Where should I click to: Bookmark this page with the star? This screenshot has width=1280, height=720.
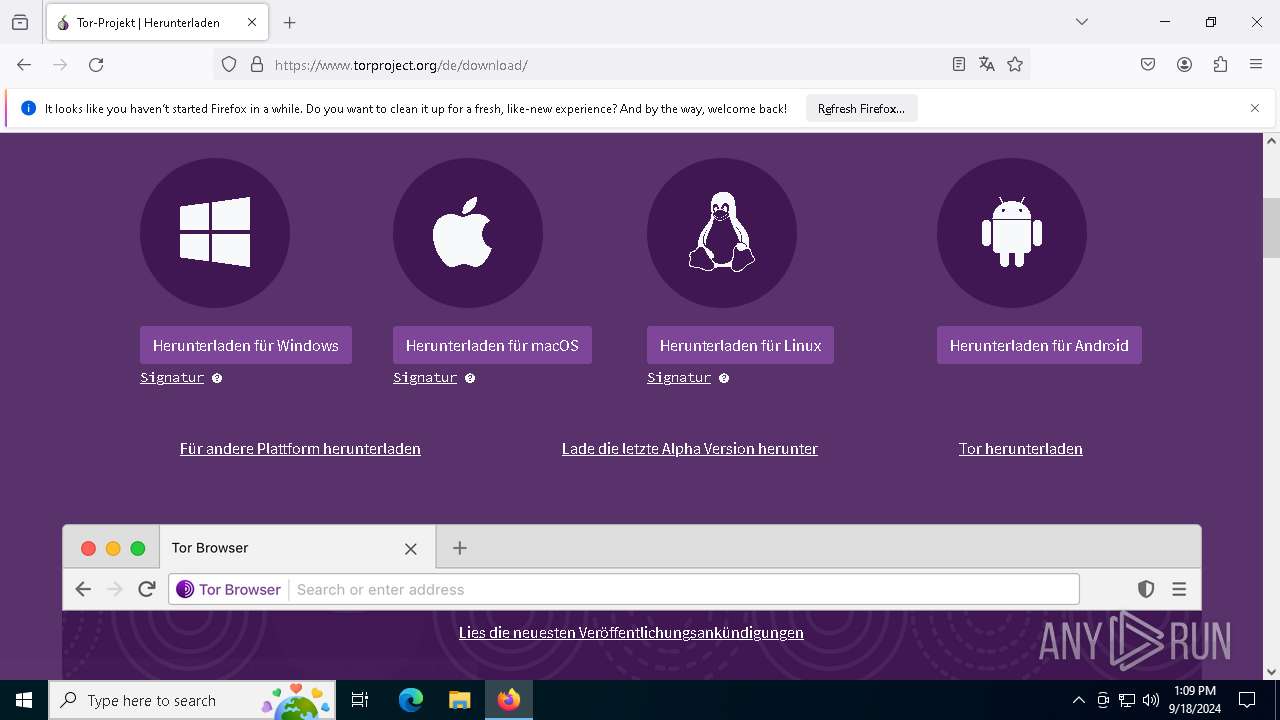point(1015,65)
